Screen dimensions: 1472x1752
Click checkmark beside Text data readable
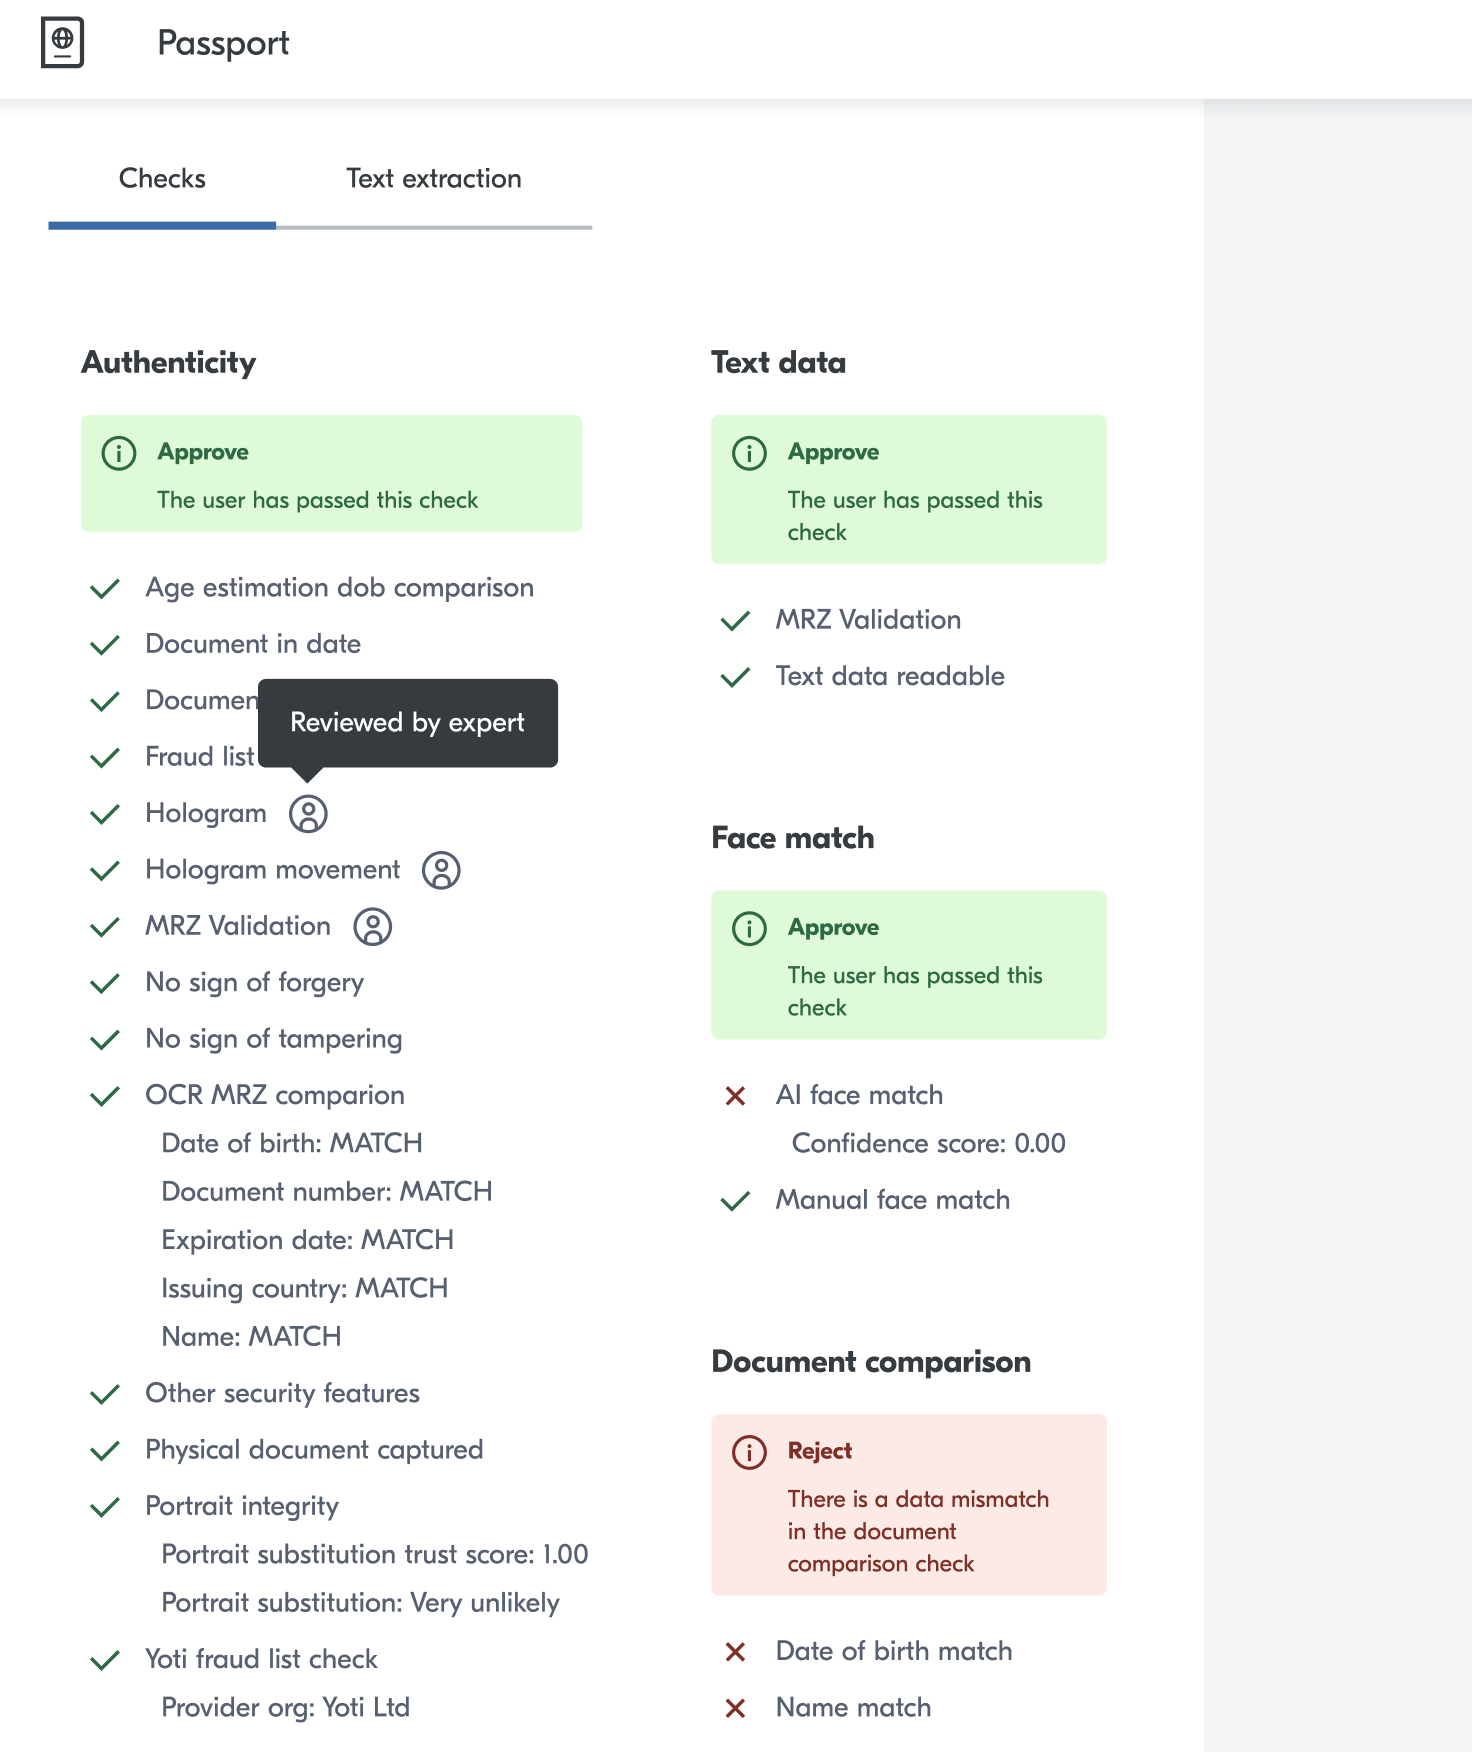point(735,677)
